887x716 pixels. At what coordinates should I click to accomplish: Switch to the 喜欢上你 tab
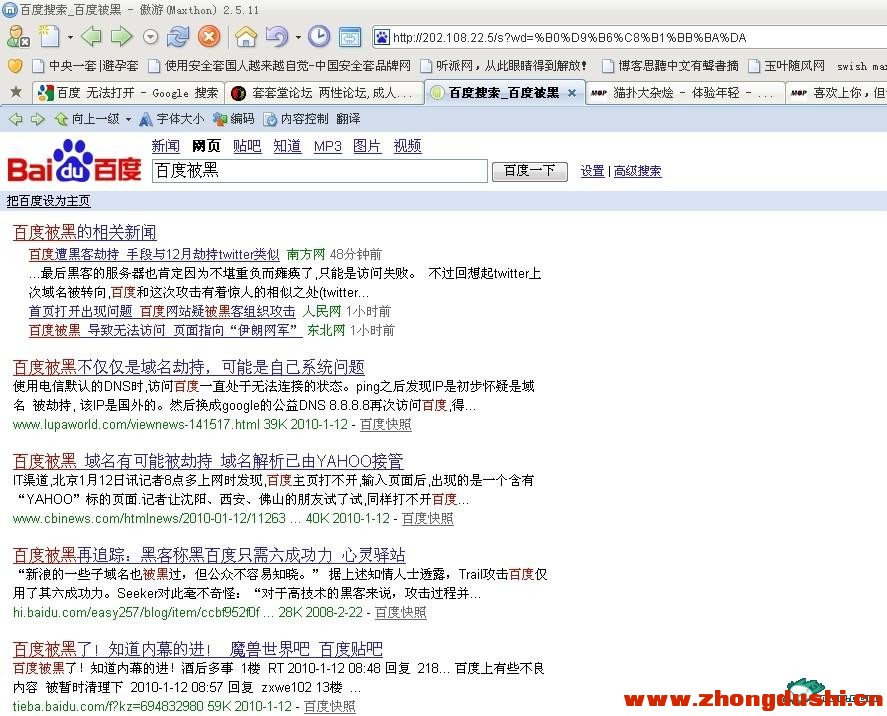pos(837,93)
